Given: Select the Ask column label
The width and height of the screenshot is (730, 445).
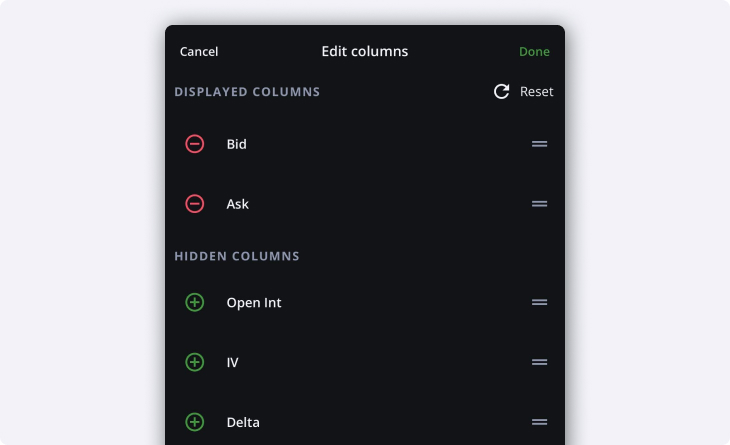Looking at the screenshot, I should [x=238, y=204].
